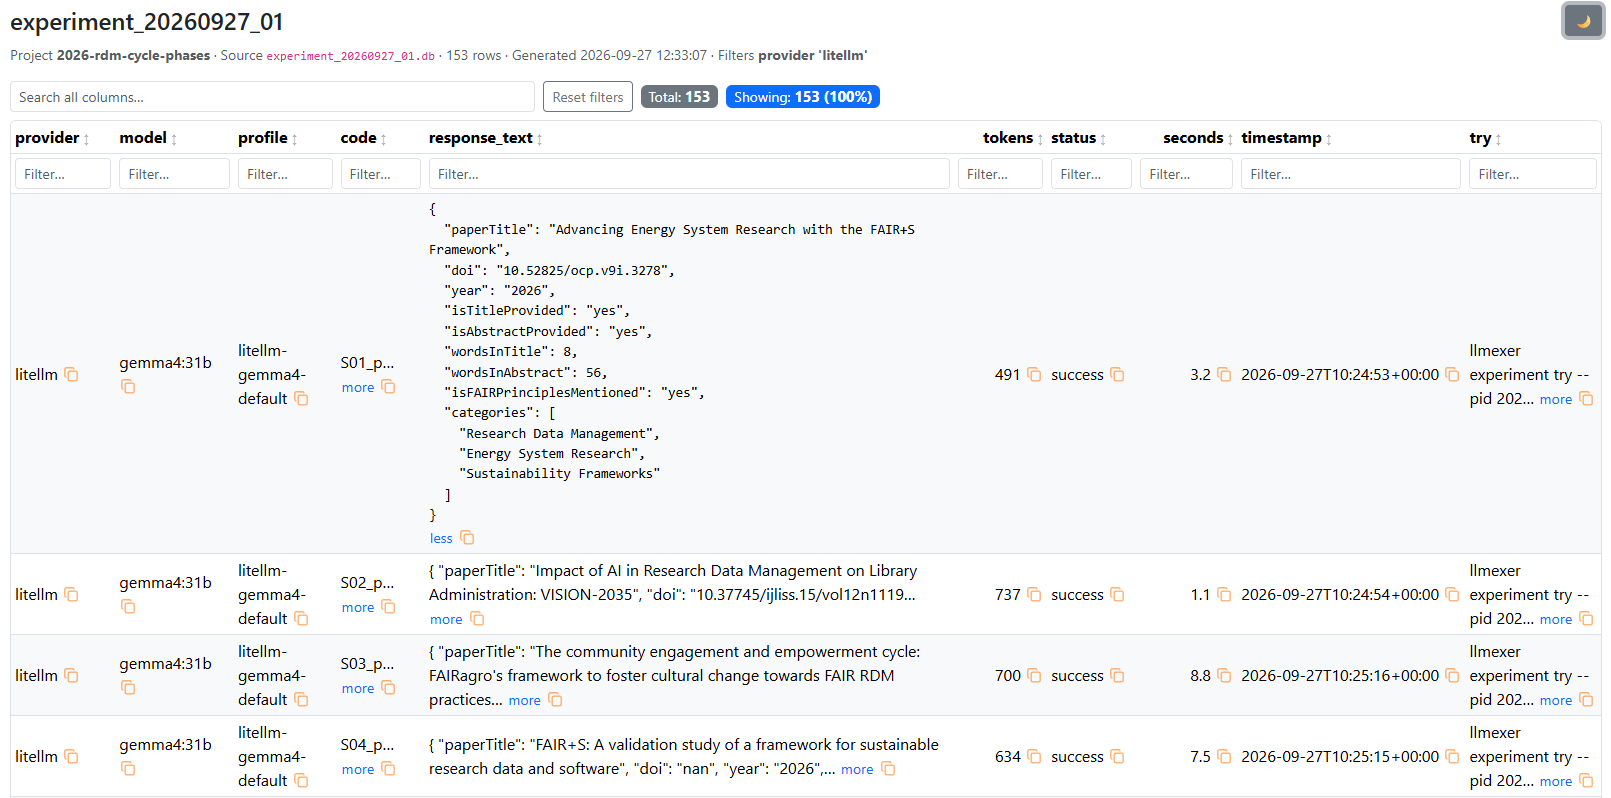Focus the tokens filter box
Image resolution: width=1611 pixels, height=798 pixels.
(1000, 174)
